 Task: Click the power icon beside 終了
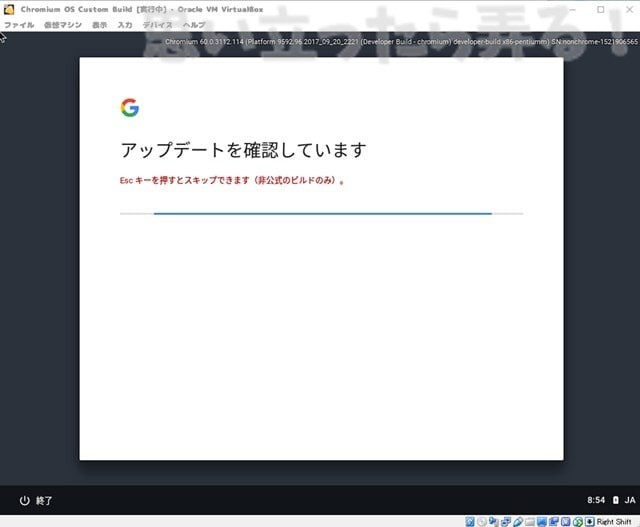pos(24,500)
